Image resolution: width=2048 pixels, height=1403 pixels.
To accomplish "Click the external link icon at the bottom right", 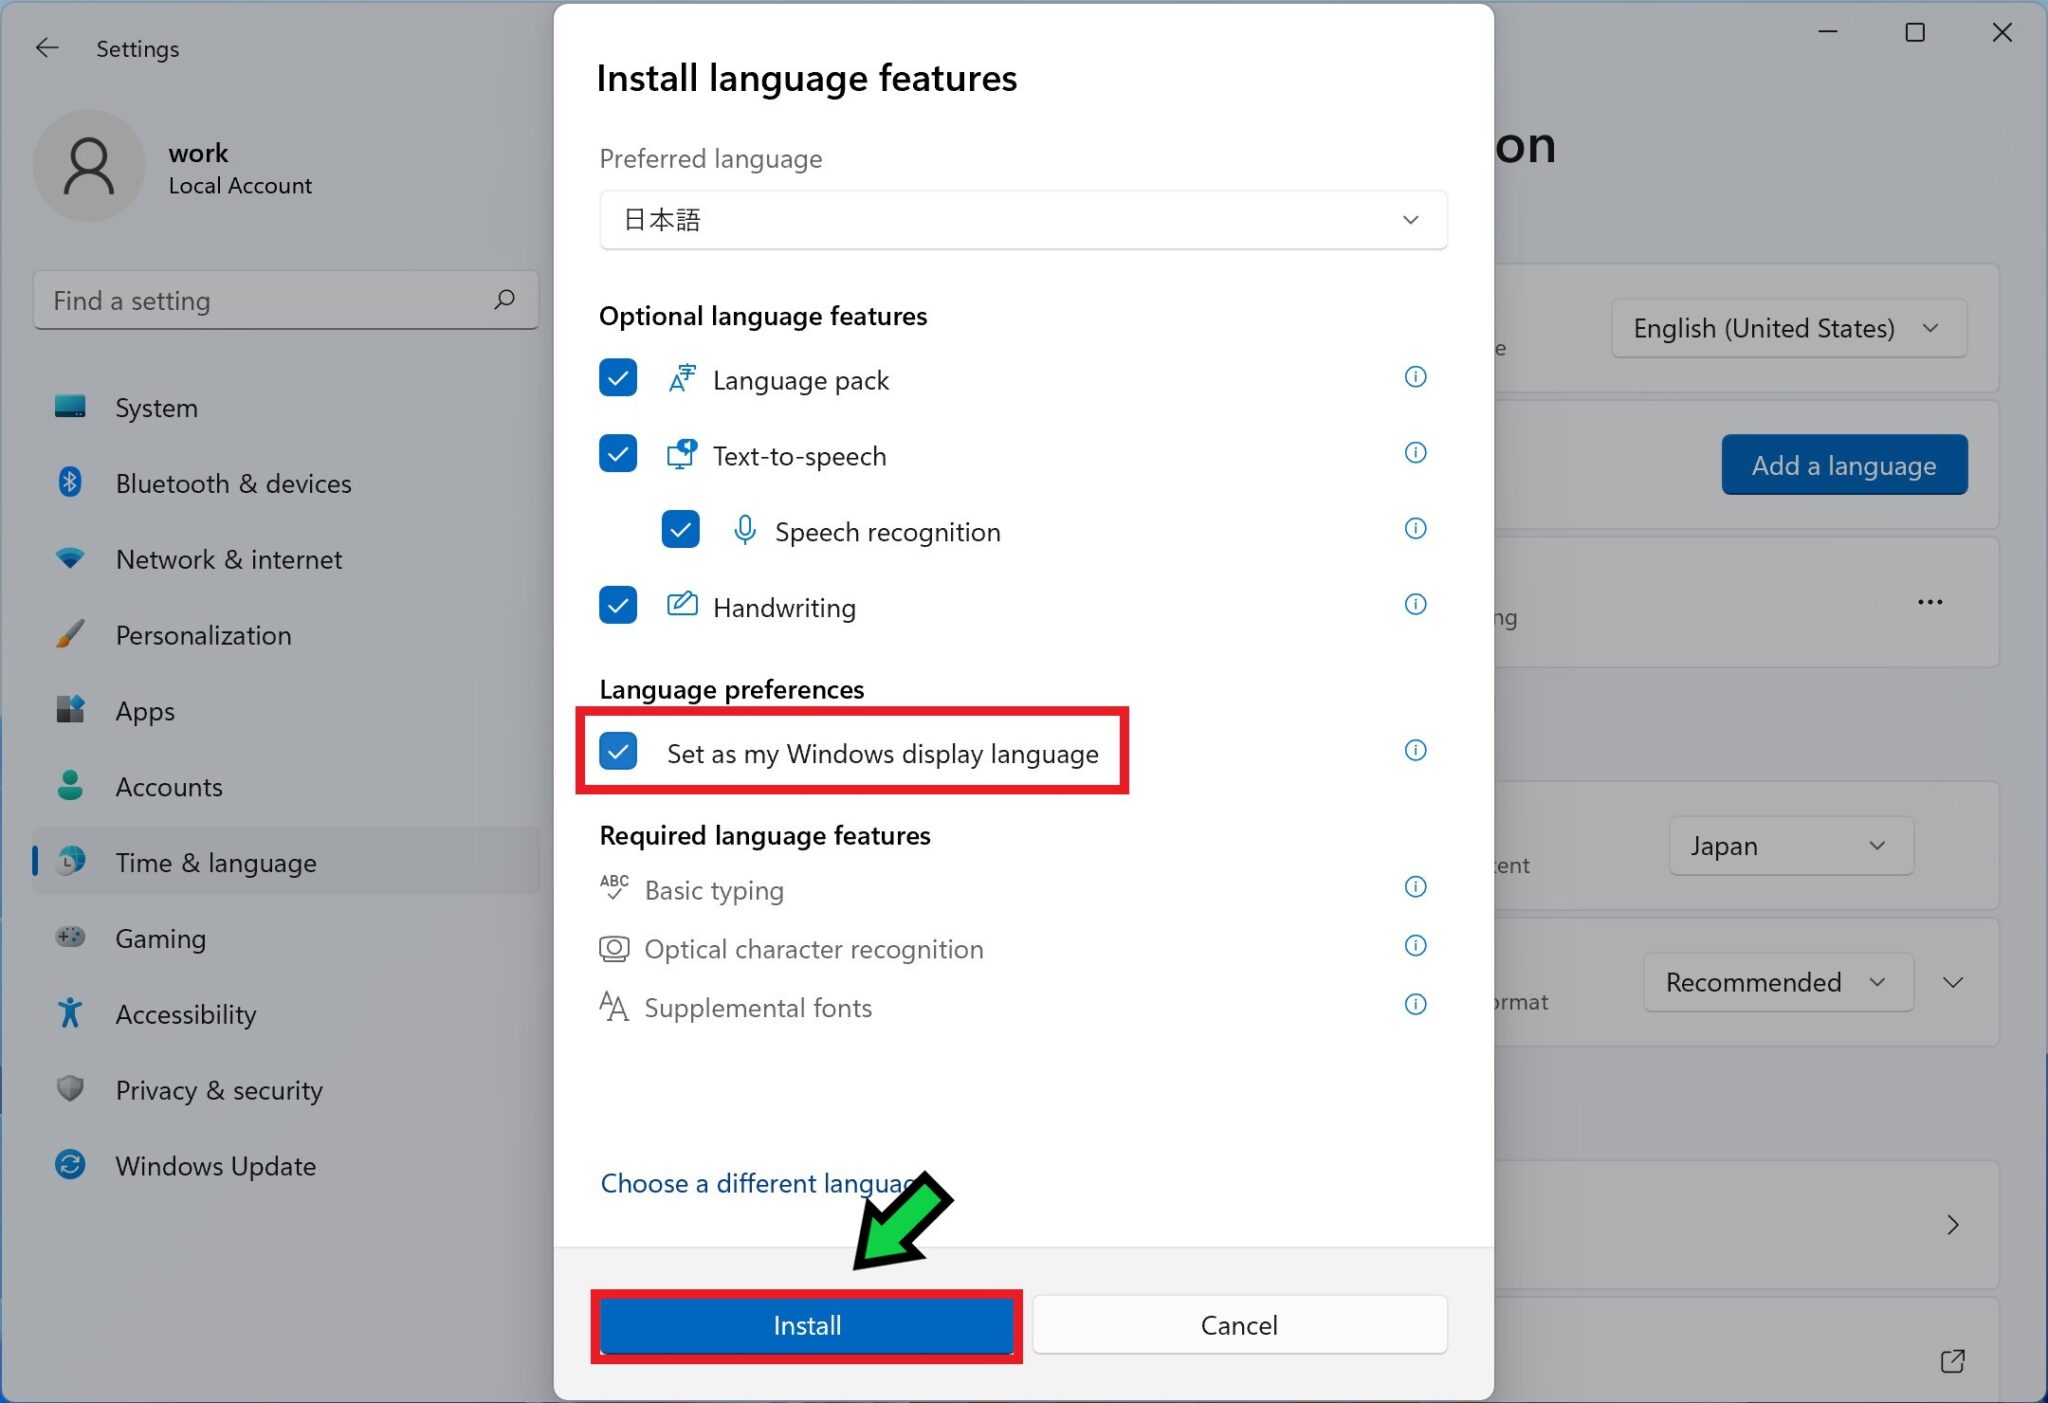I will point(1953,1361).
